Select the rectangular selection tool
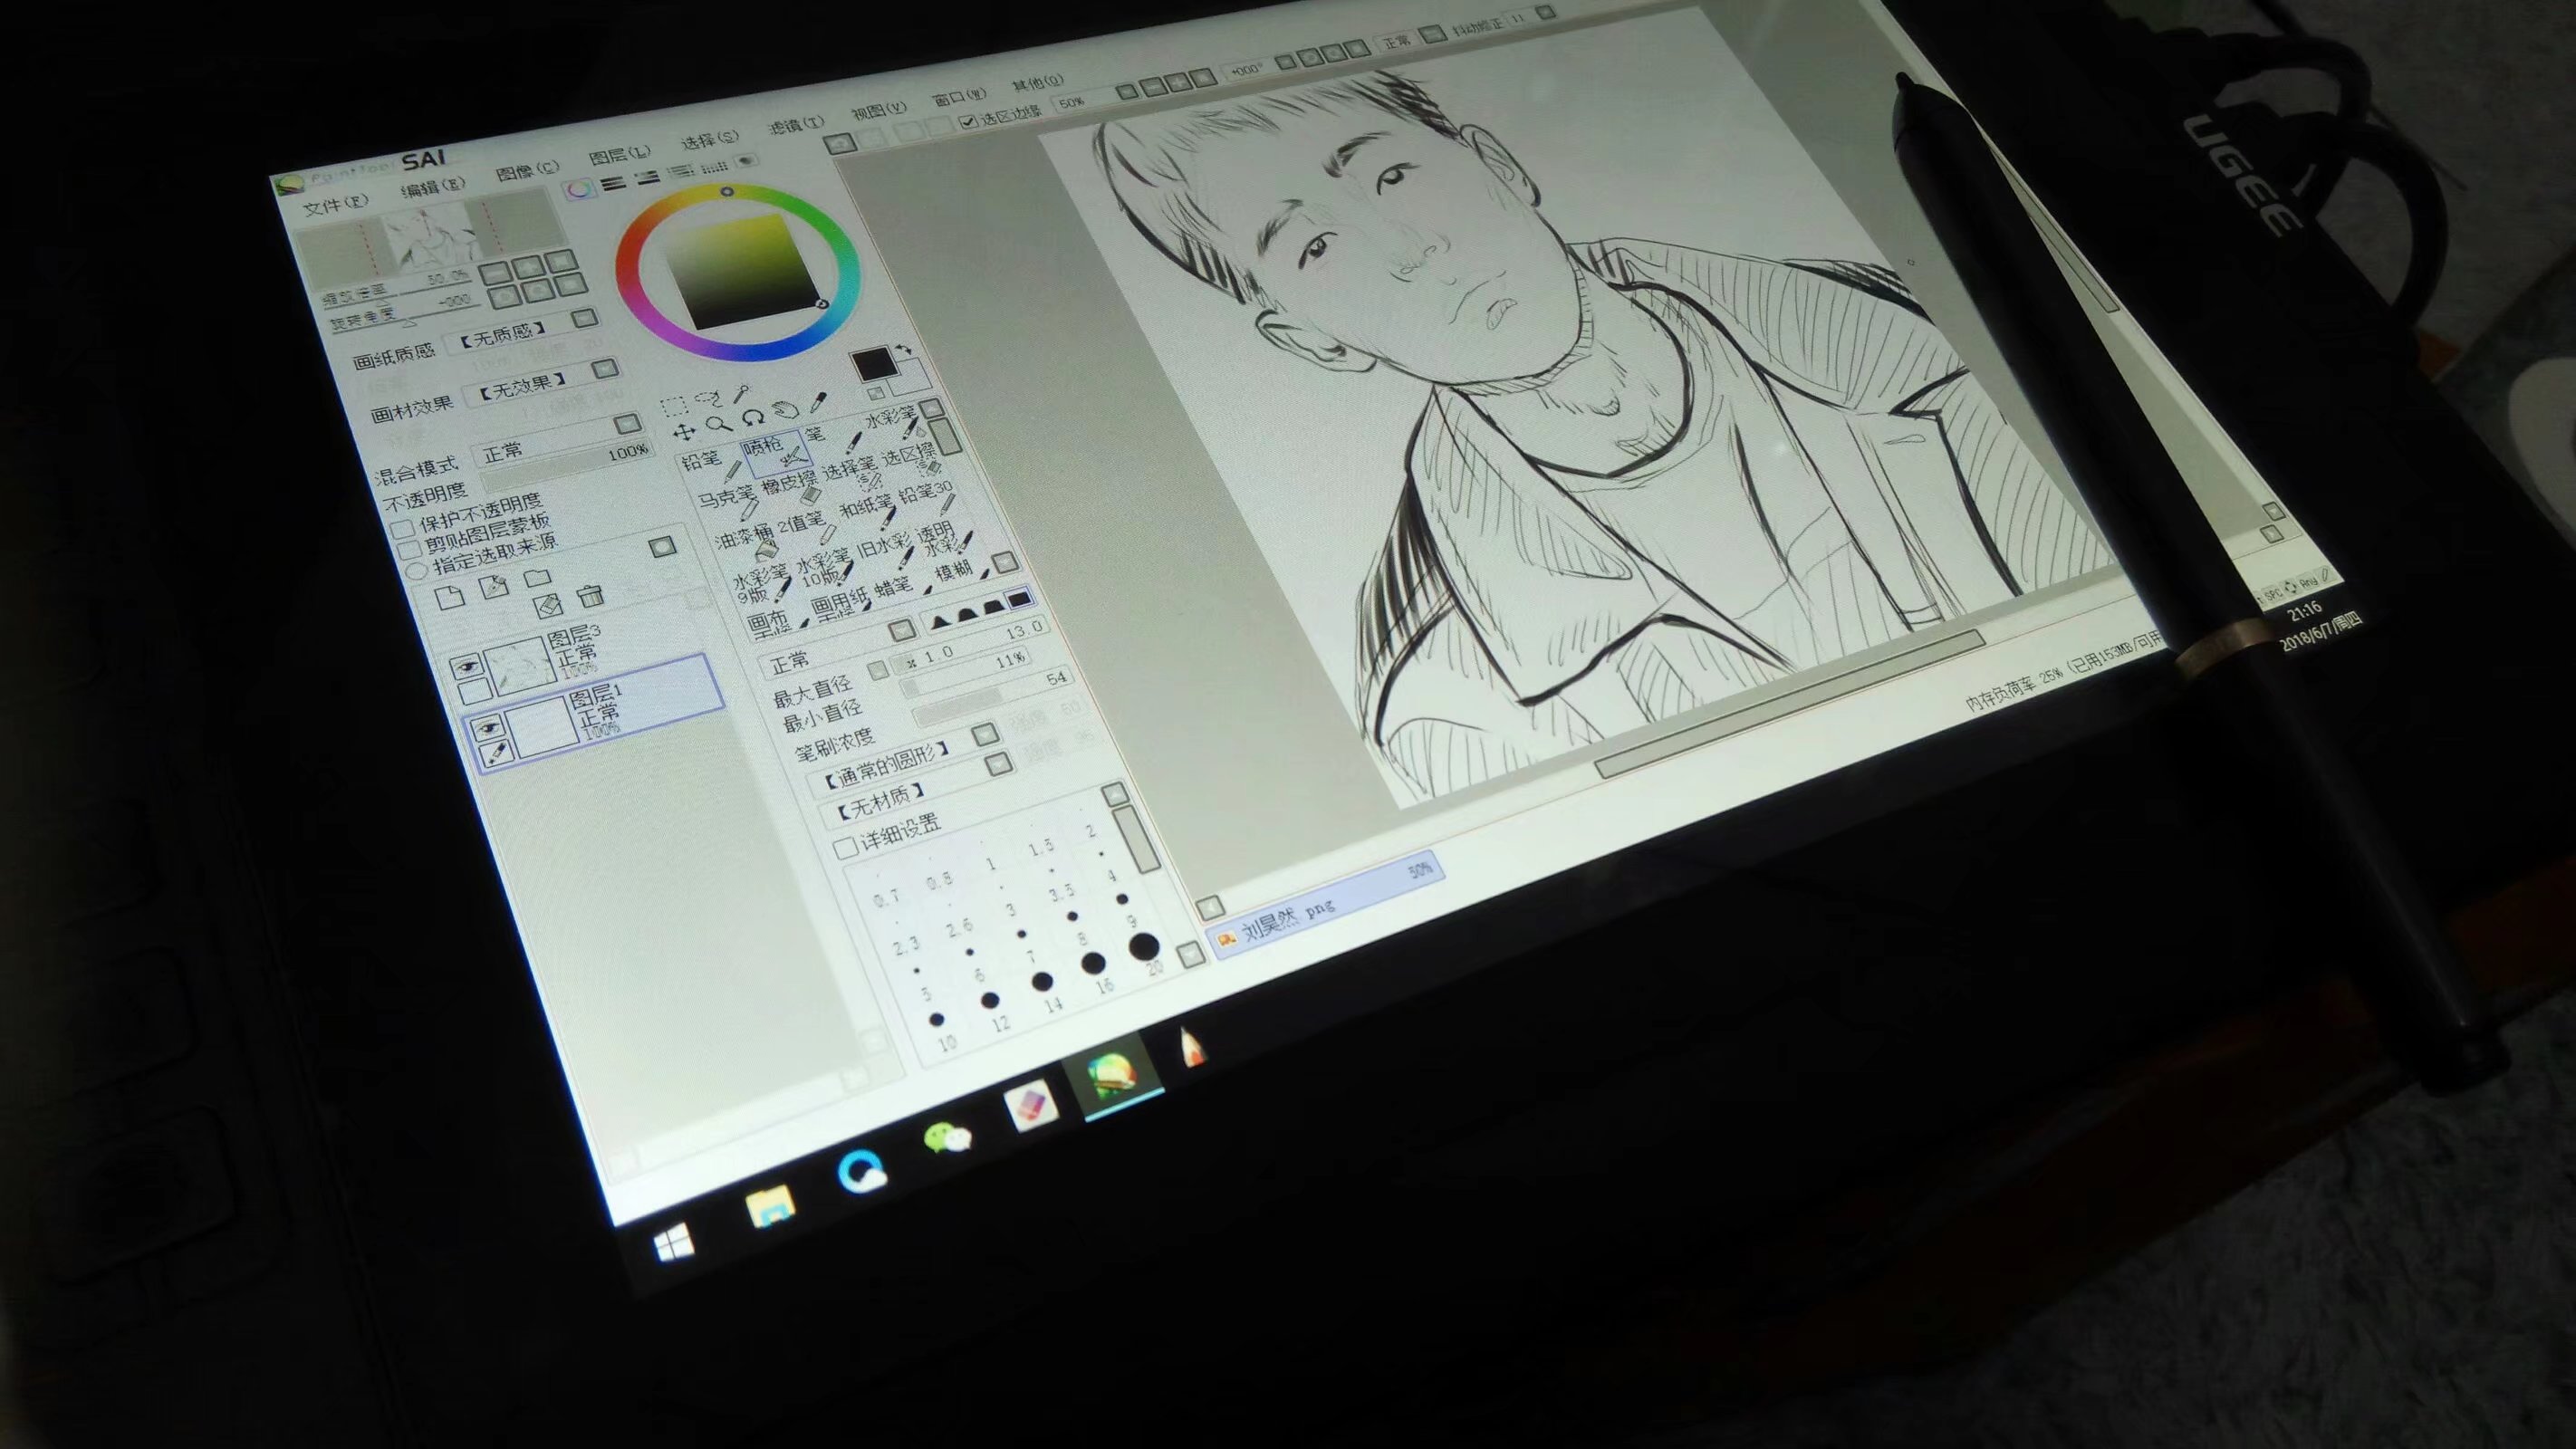Viewport: 2576px width, 1449px height. [673, 405]
